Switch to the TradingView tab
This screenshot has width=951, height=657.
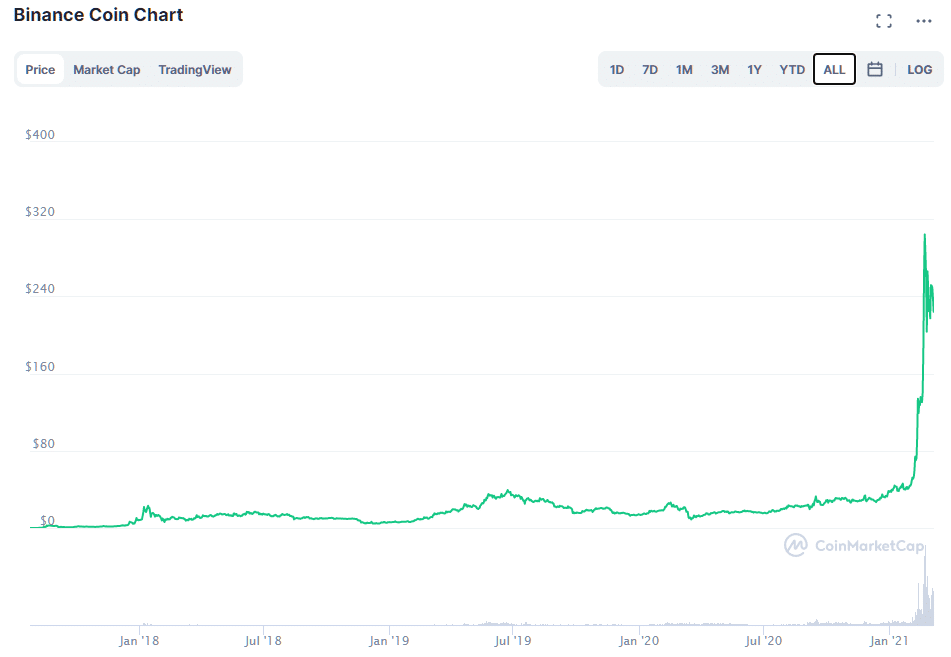195,70
